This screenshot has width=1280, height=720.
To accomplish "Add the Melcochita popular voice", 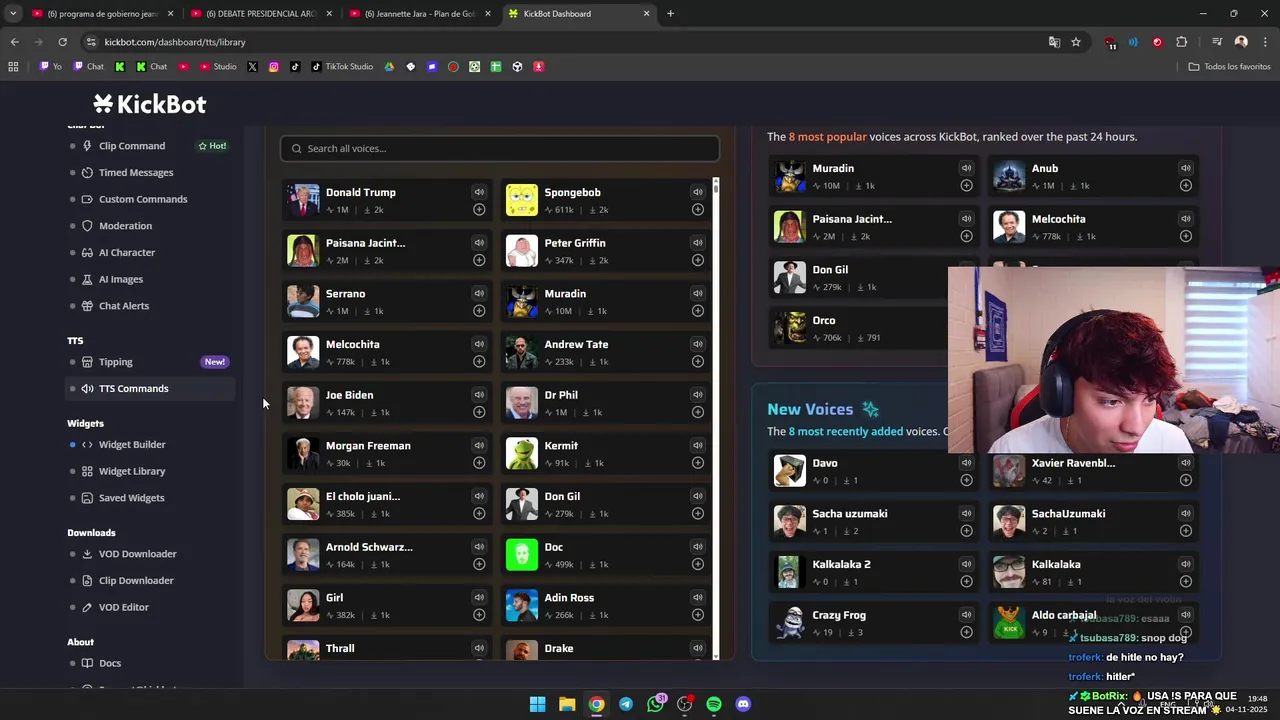I will (1185, 236).
